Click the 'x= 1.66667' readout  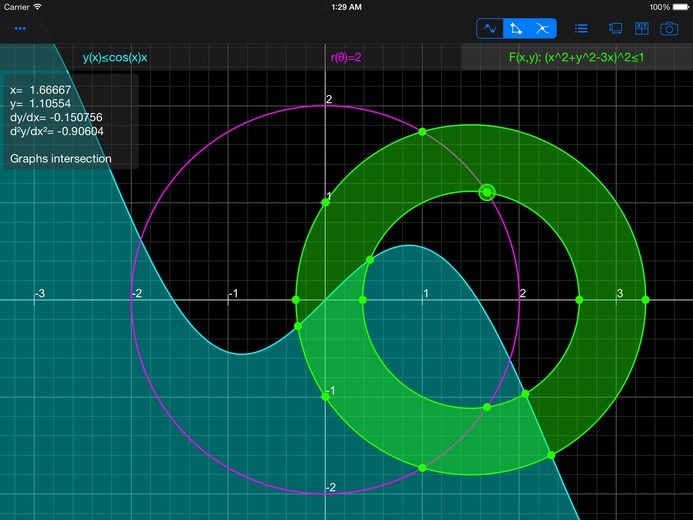tap(41, 90)
